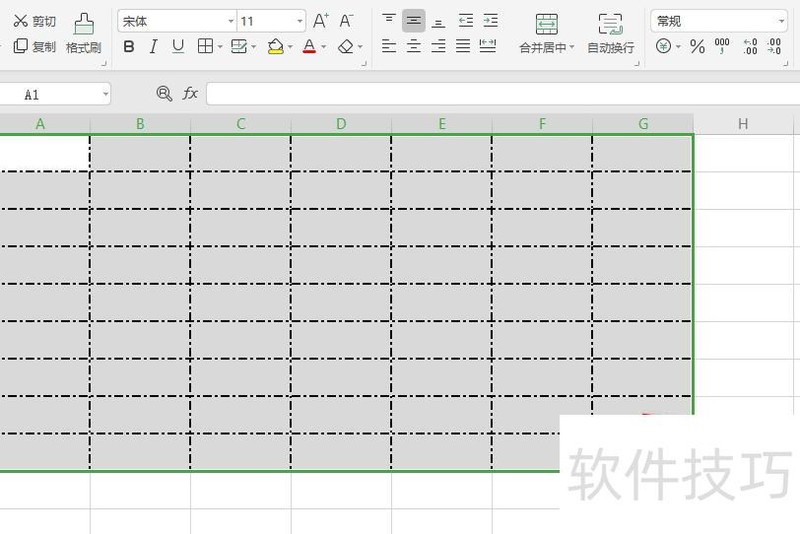The width and height of the screenshot is (800, 534).
Task: Increase decimal places icon
Action: coord(749,46)
